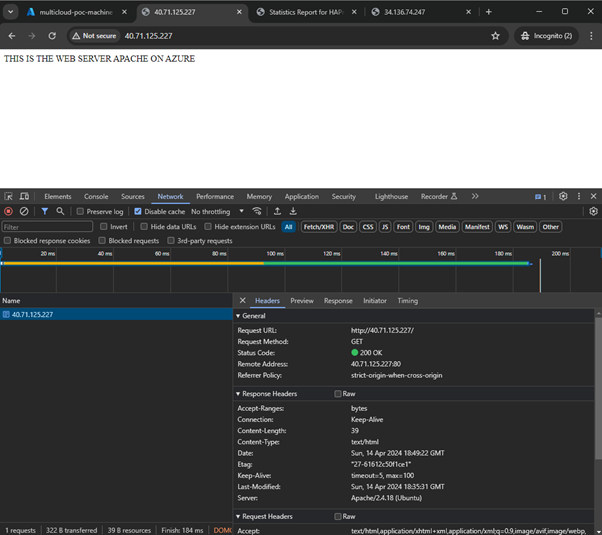This screenshot has width=602, height=535.
Task: Clear the network log
Action: point(24,212)
